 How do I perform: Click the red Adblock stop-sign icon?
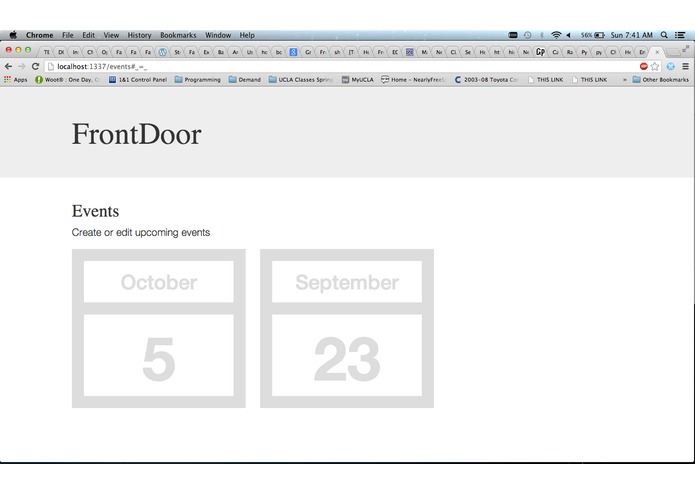[x=644, y=66]
